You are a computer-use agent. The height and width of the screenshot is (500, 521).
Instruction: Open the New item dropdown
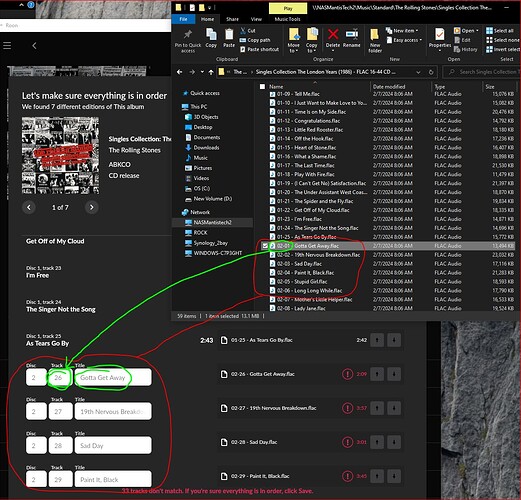click(x=402, y=31)
